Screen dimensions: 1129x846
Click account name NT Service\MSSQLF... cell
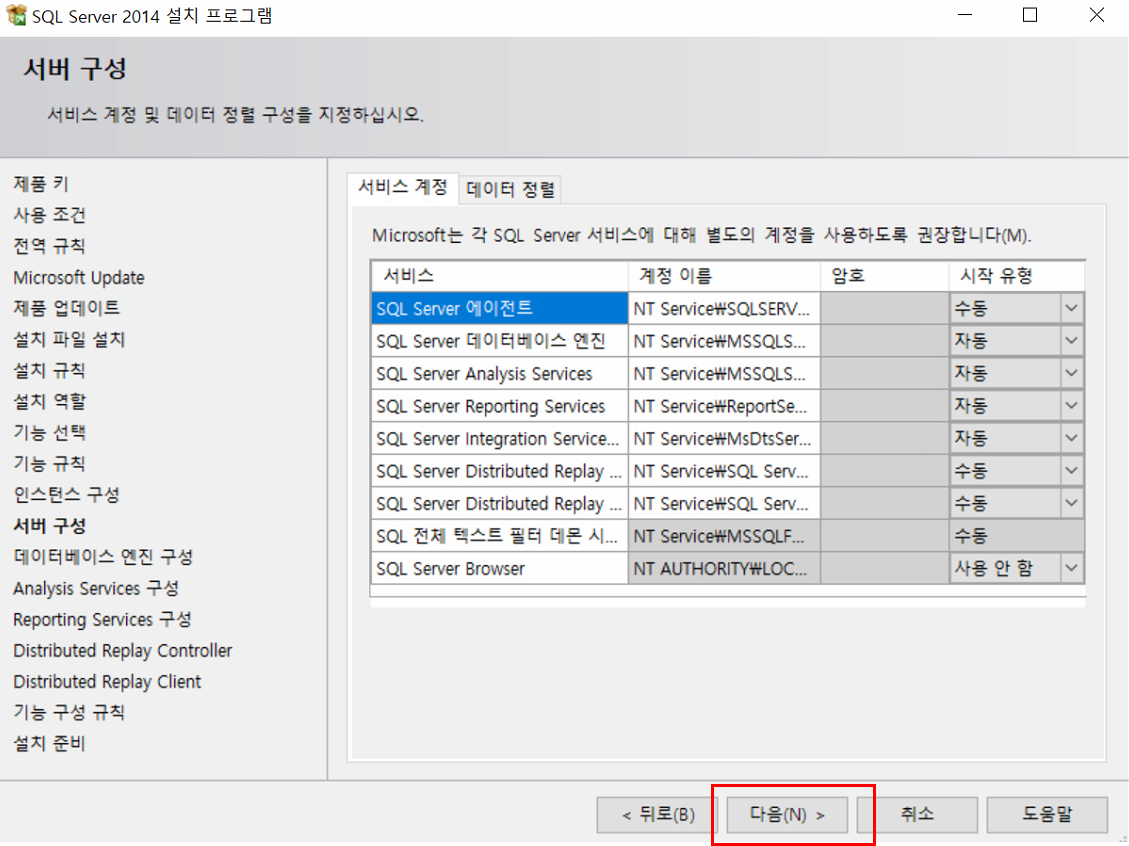(724, 536)
